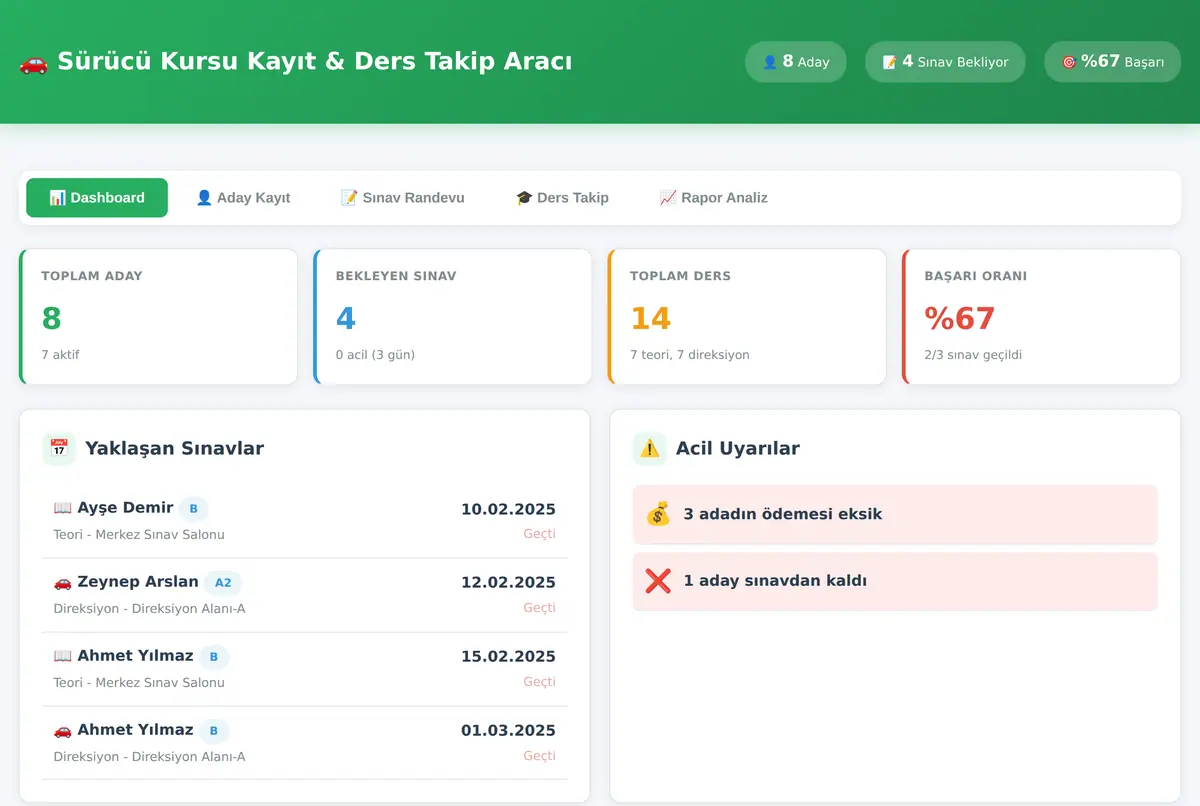This screenshot has width=1200, height=806.
Task: Open the Bekleyen Sınav stat card
Action: (452, 317)
